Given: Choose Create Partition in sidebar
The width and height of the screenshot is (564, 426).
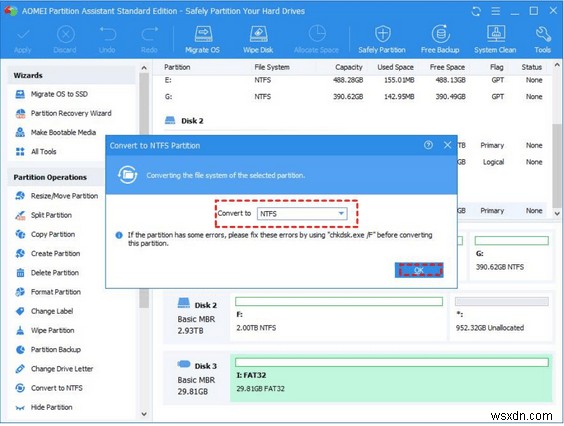Looking at the screenshot, I should coord(48,254).
